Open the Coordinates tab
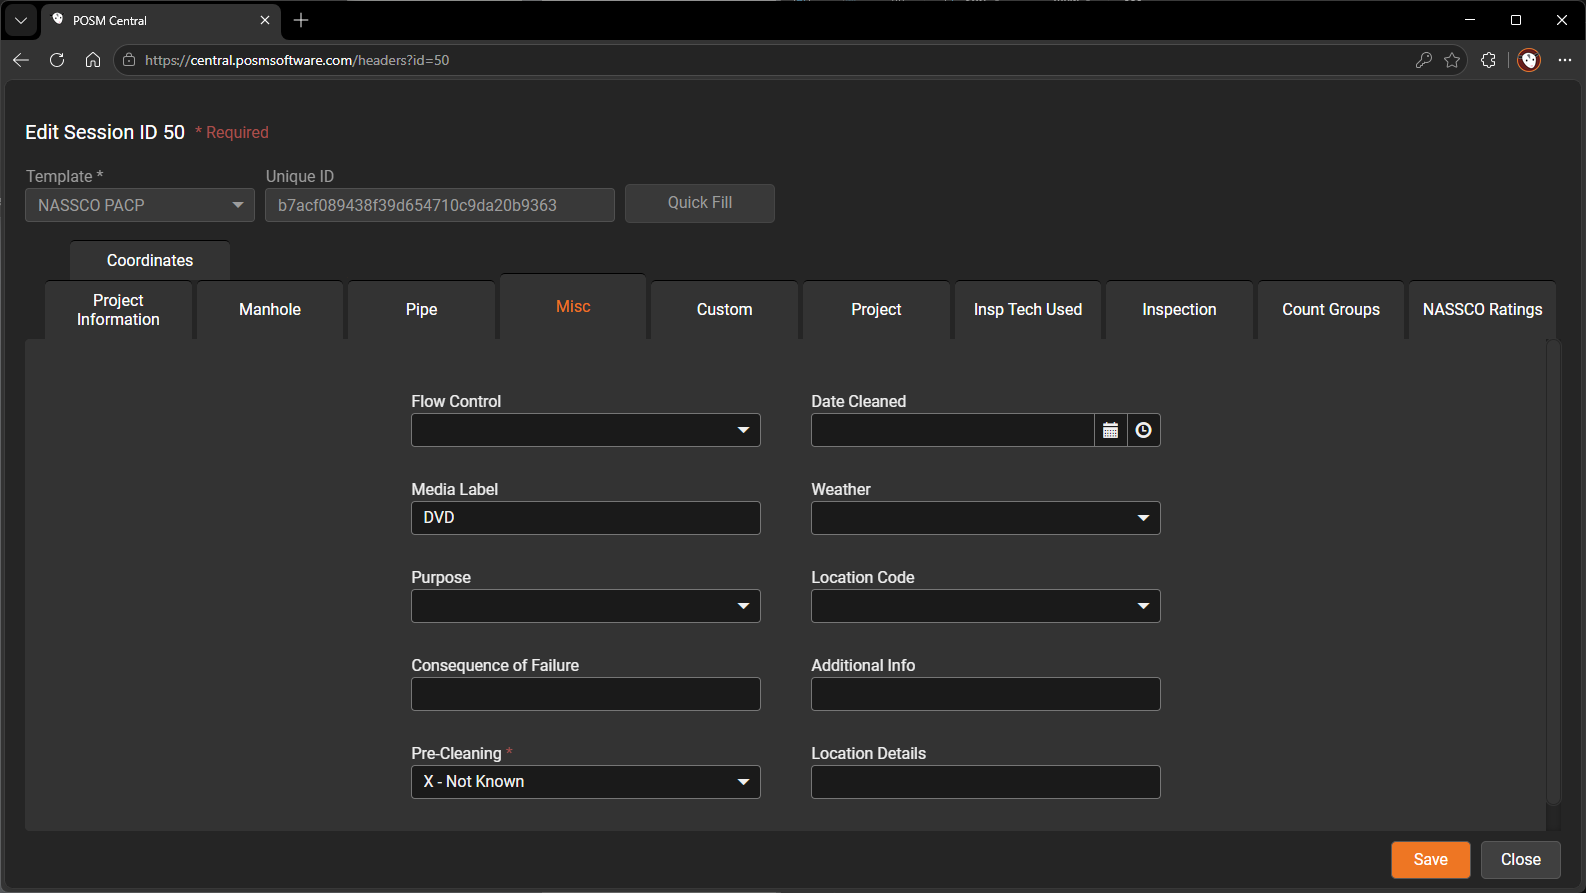 (150, 260)
